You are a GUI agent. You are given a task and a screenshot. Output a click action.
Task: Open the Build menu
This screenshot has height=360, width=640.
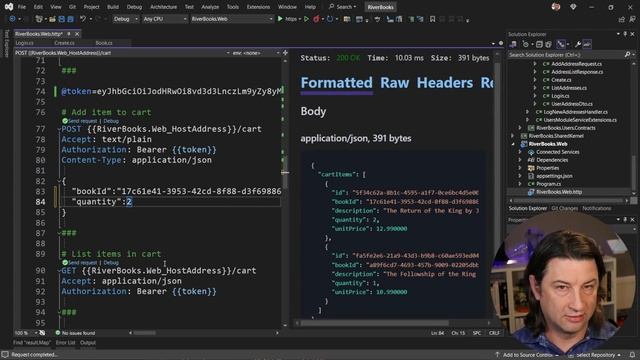[x=113, y=7]
